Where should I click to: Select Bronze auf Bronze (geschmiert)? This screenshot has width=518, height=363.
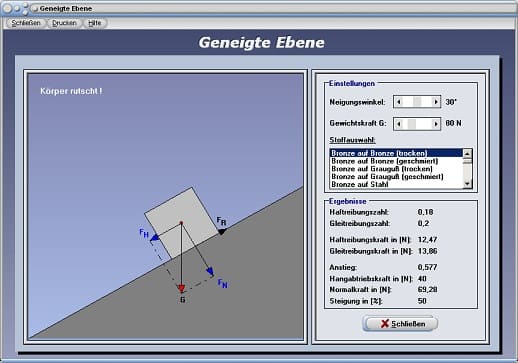pyautogui.click(x=396, y=161)
